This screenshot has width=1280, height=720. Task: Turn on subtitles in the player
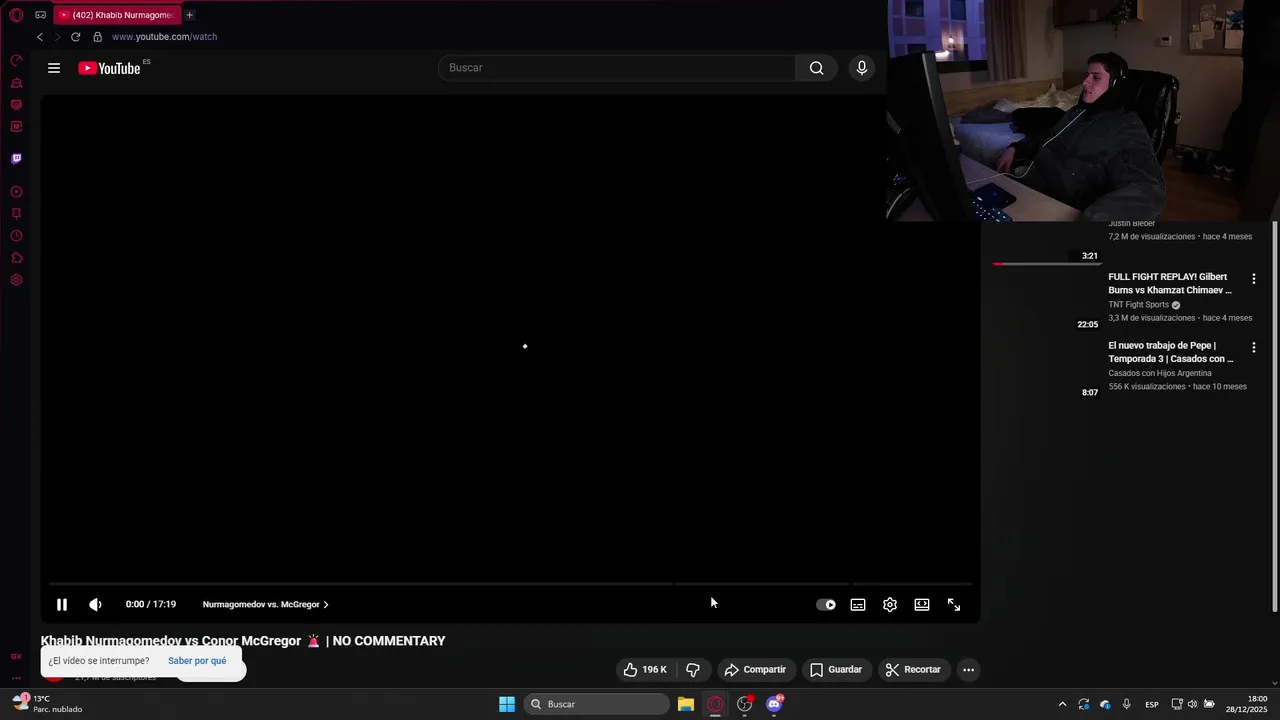(x=858, y=604)
